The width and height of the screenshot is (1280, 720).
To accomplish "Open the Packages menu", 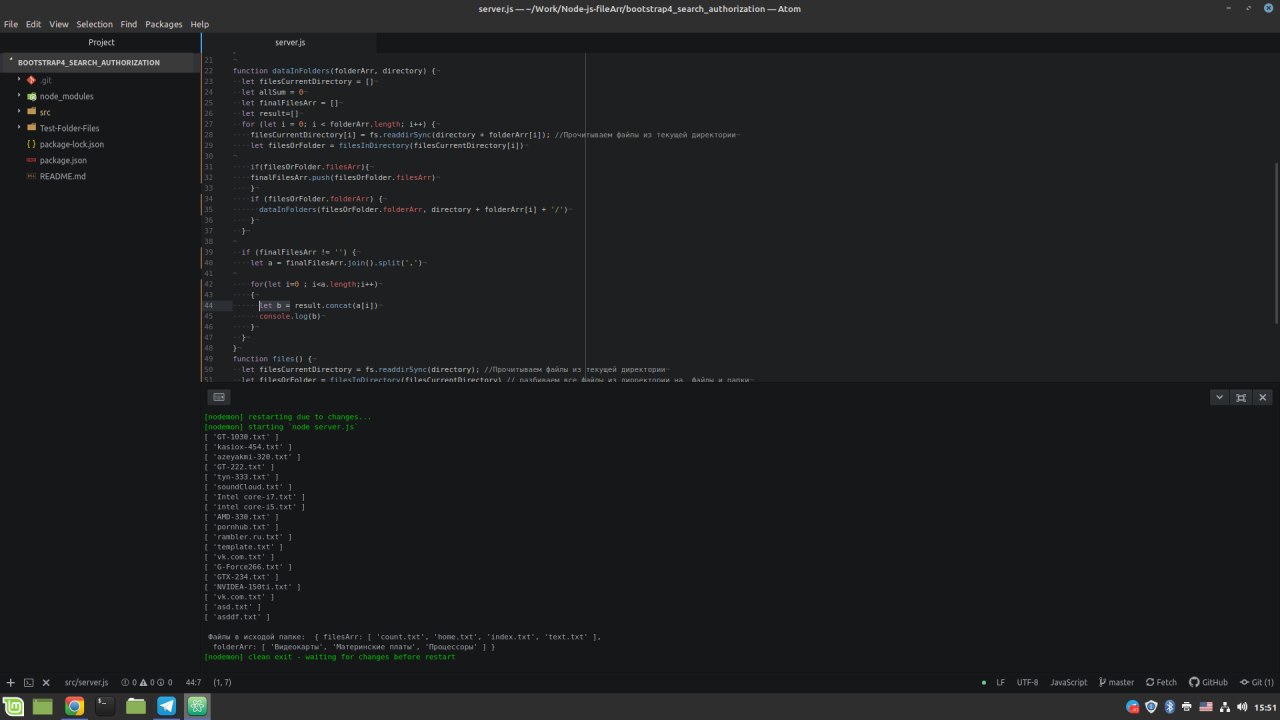I will click(x=164, y=24).
